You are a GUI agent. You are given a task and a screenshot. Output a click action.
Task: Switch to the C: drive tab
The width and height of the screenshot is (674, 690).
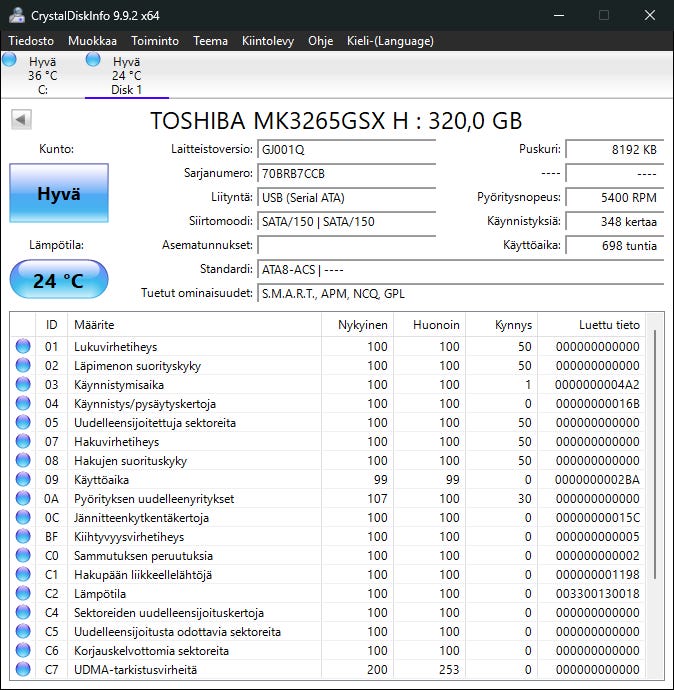tap(43, 75)
